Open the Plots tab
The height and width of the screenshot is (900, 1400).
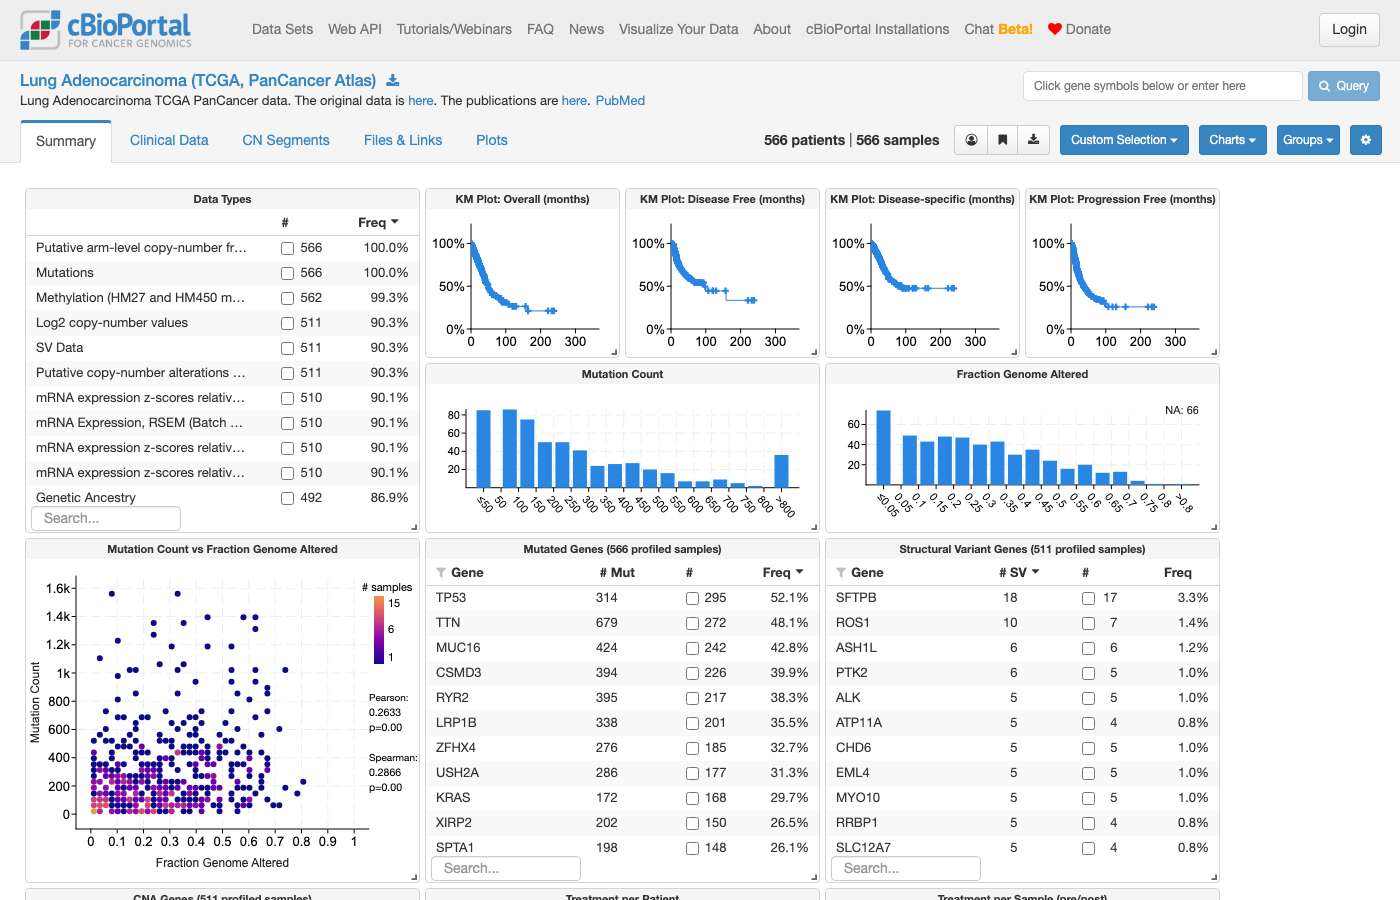click(492, 140)
